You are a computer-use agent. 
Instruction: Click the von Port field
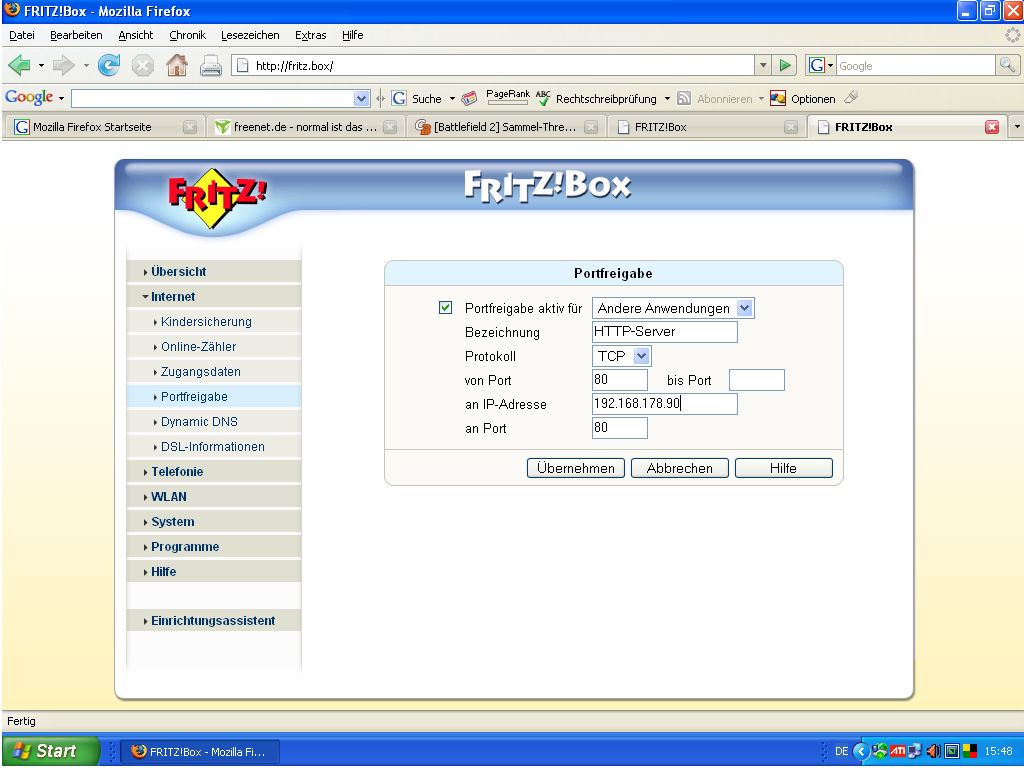[x=620, y=379]
